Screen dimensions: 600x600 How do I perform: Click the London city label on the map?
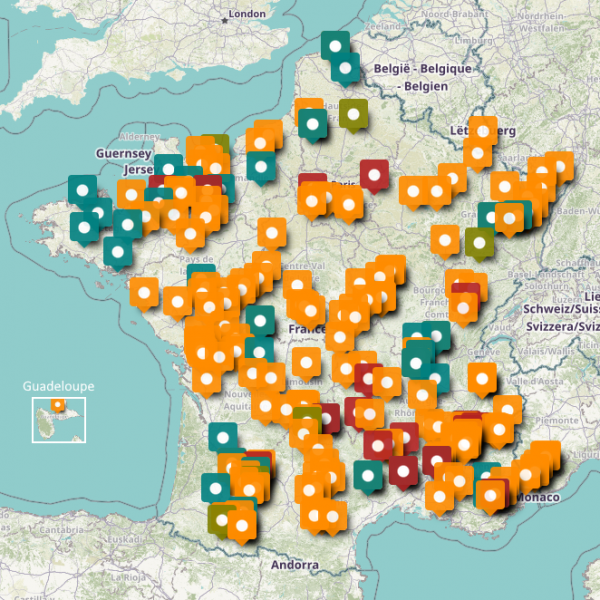(x=247, y=14)
